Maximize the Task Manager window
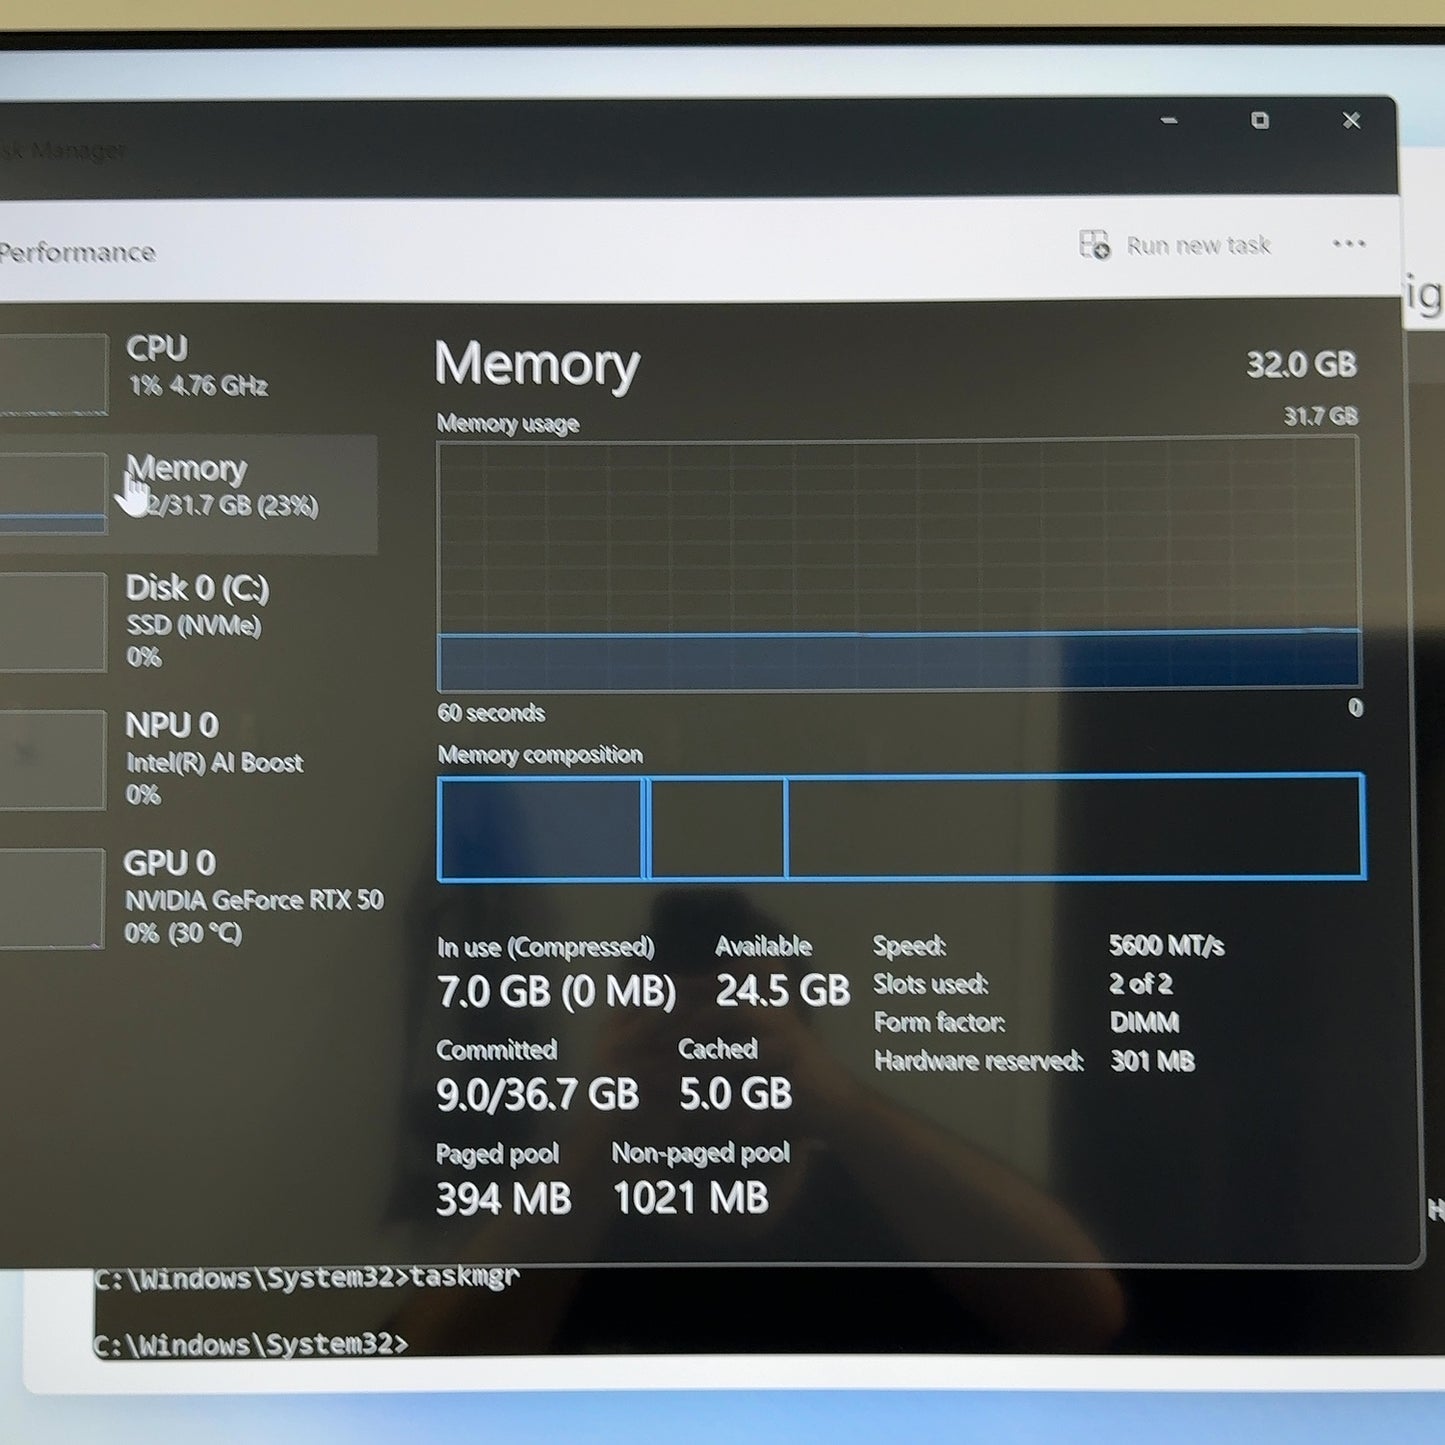 [1260, 120]
